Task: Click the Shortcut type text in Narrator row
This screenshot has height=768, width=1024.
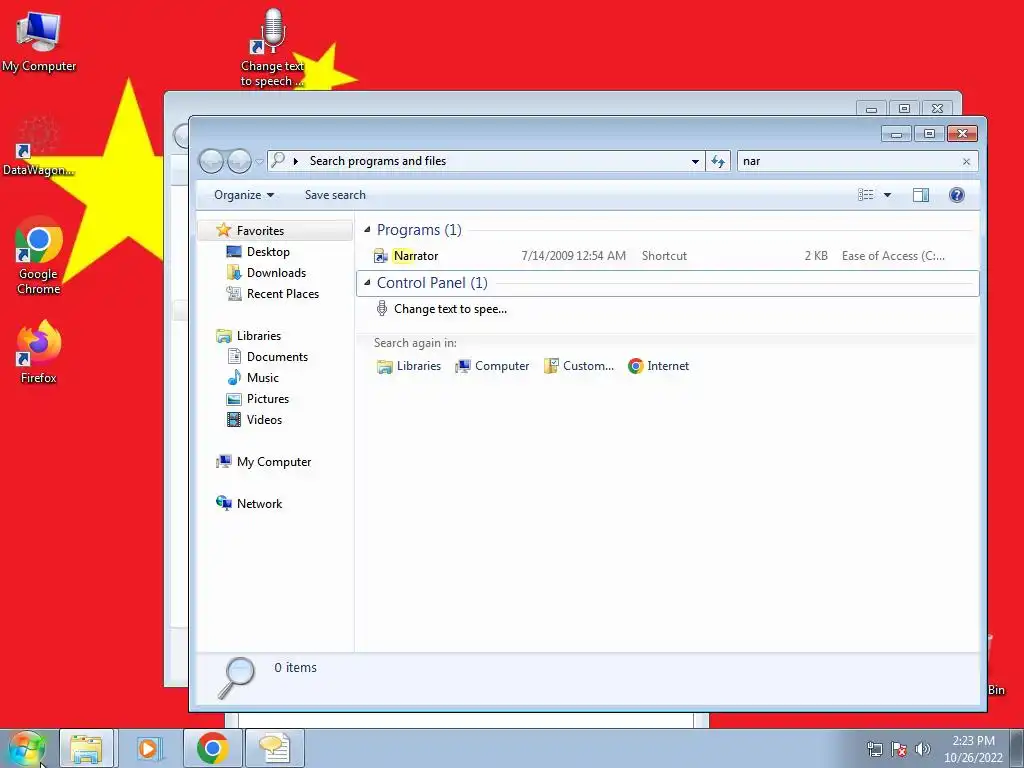Action: tap(664, 256)
